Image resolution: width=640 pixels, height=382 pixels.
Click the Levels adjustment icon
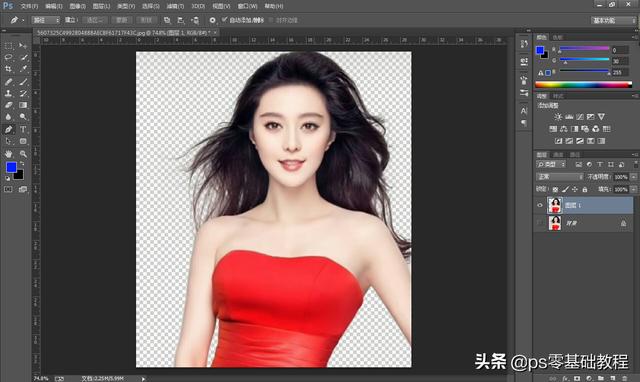click(x=569, y=117)
